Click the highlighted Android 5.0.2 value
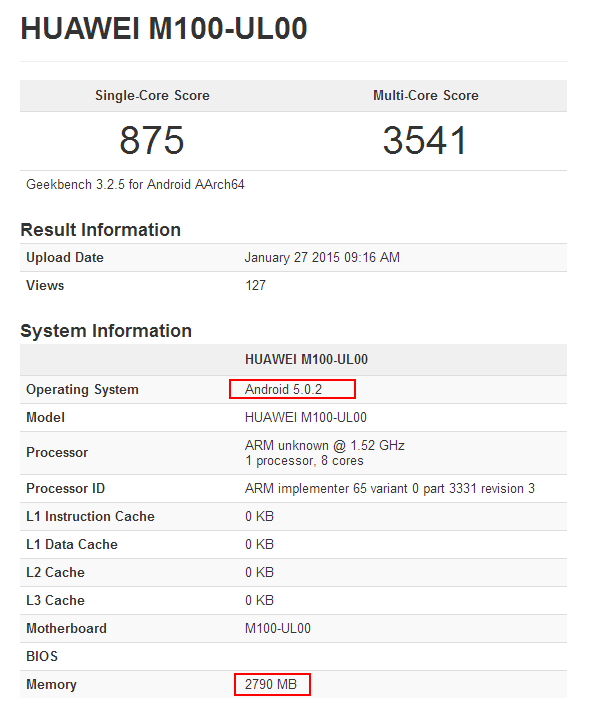 (x=284, y=390)
